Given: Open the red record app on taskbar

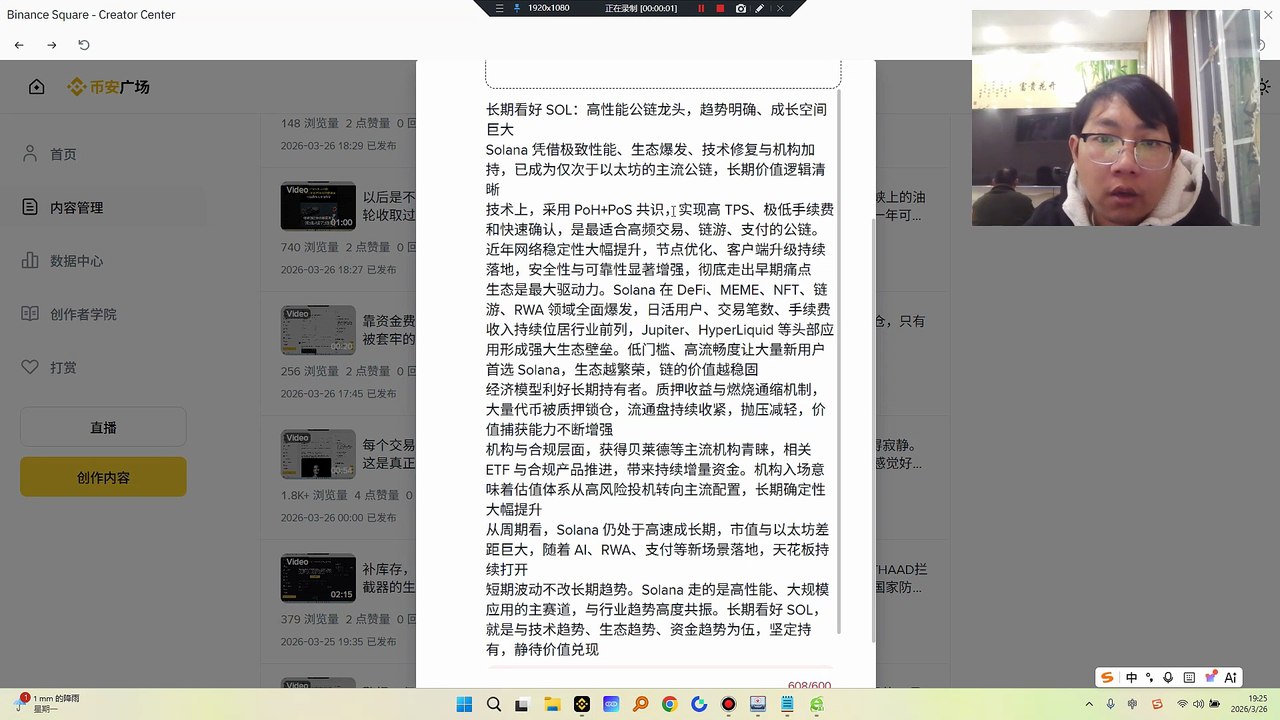Looking at the screenshot, I should (x=729, y=704).
